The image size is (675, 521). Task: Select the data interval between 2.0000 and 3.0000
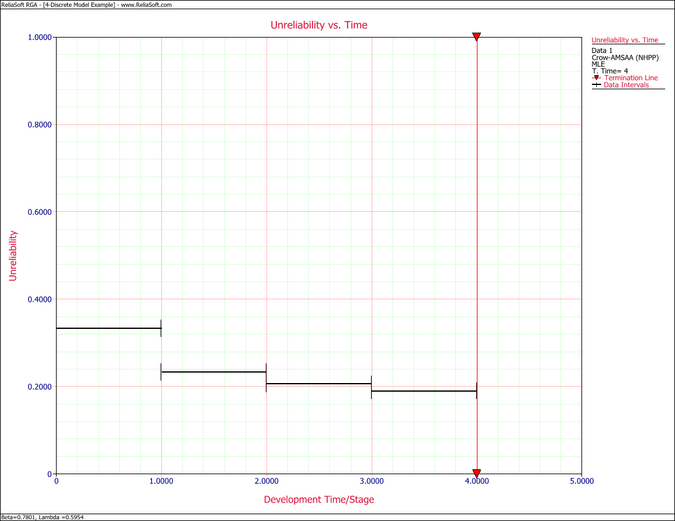coord(318,384)
